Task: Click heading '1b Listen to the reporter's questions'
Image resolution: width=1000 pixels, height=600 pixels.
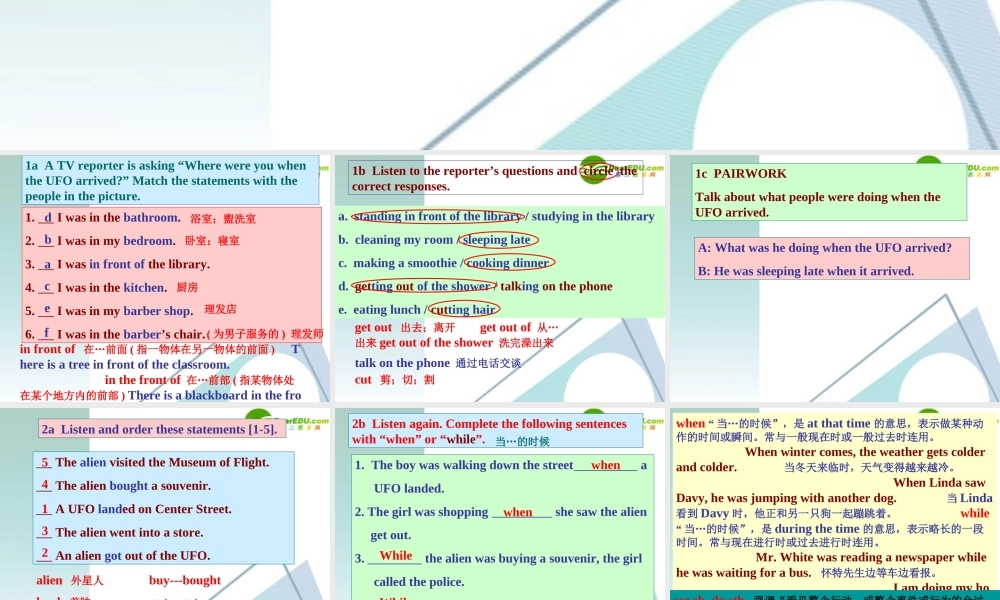Action: [494, 178]
